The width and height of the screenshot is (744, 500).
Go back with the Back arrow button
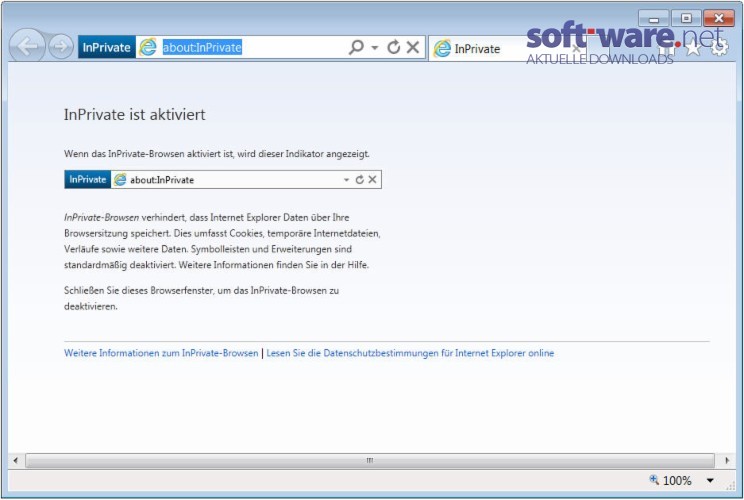click(28, 46)
